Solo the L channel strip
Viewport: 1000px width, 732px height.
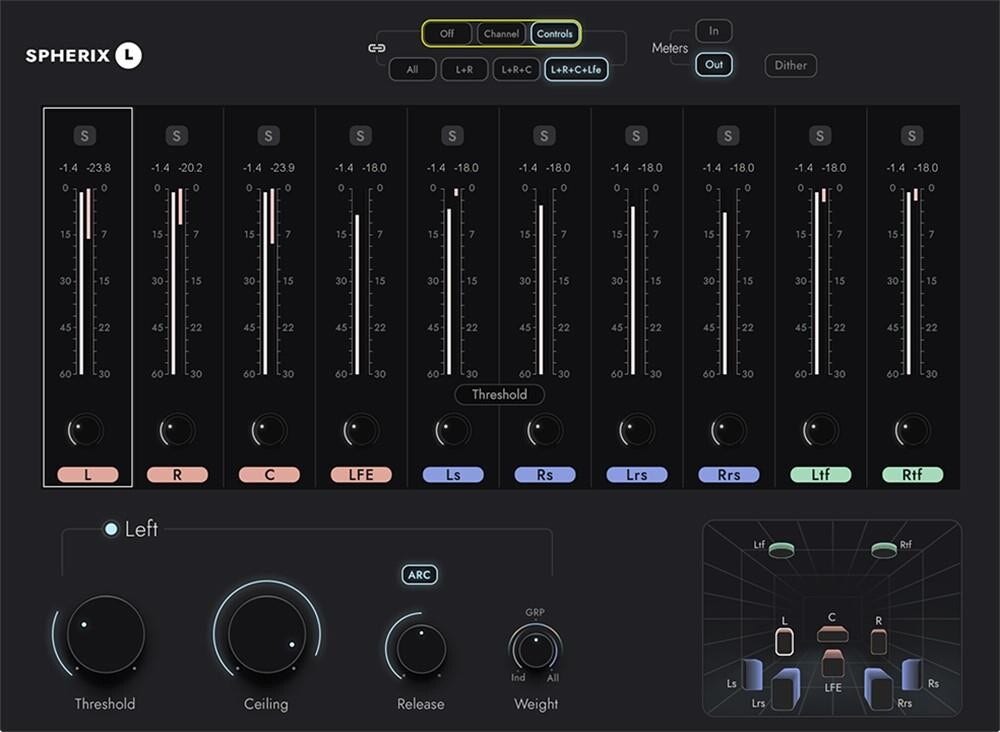click(86, 135)
